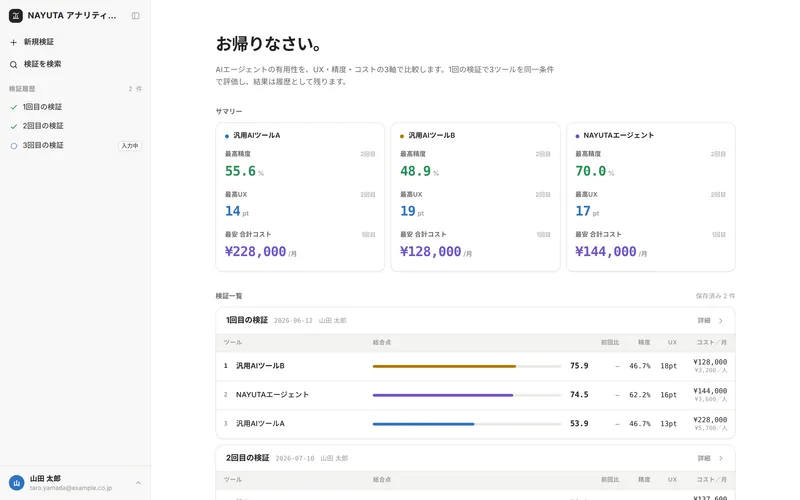Screen dimensions: 800x500
Task: Click the 2026-06-12 date of 1回目の検証
Action: (293, 321)
